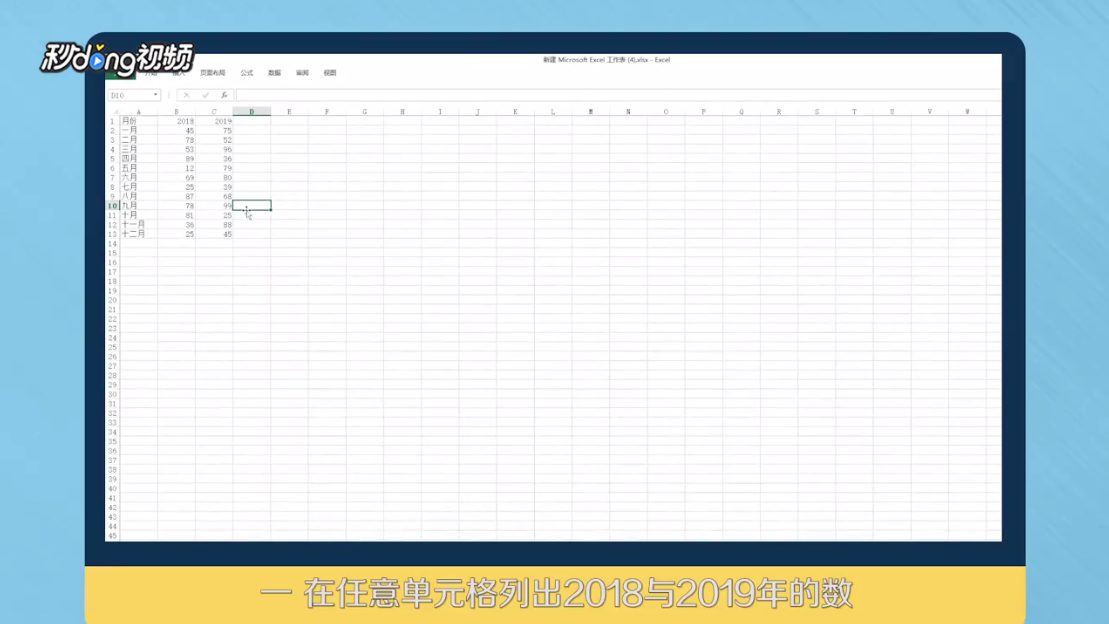Screen dimensions: 1109x624
Task: Click the 七月 cell in column A
Action: [139, 187]
